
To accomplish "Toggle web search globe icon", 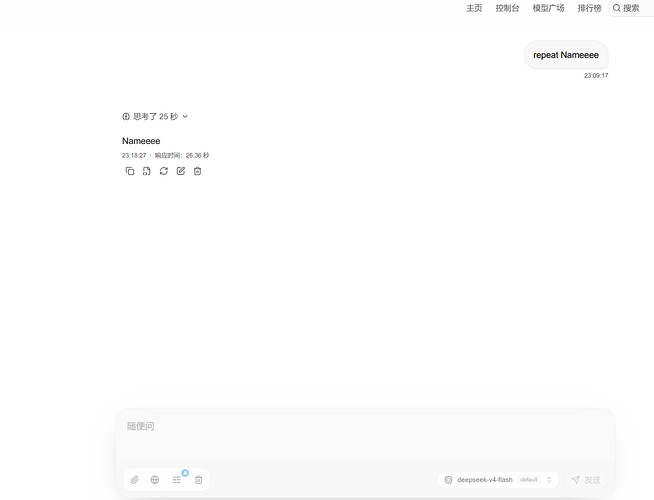I will click(x=155, y=480).
